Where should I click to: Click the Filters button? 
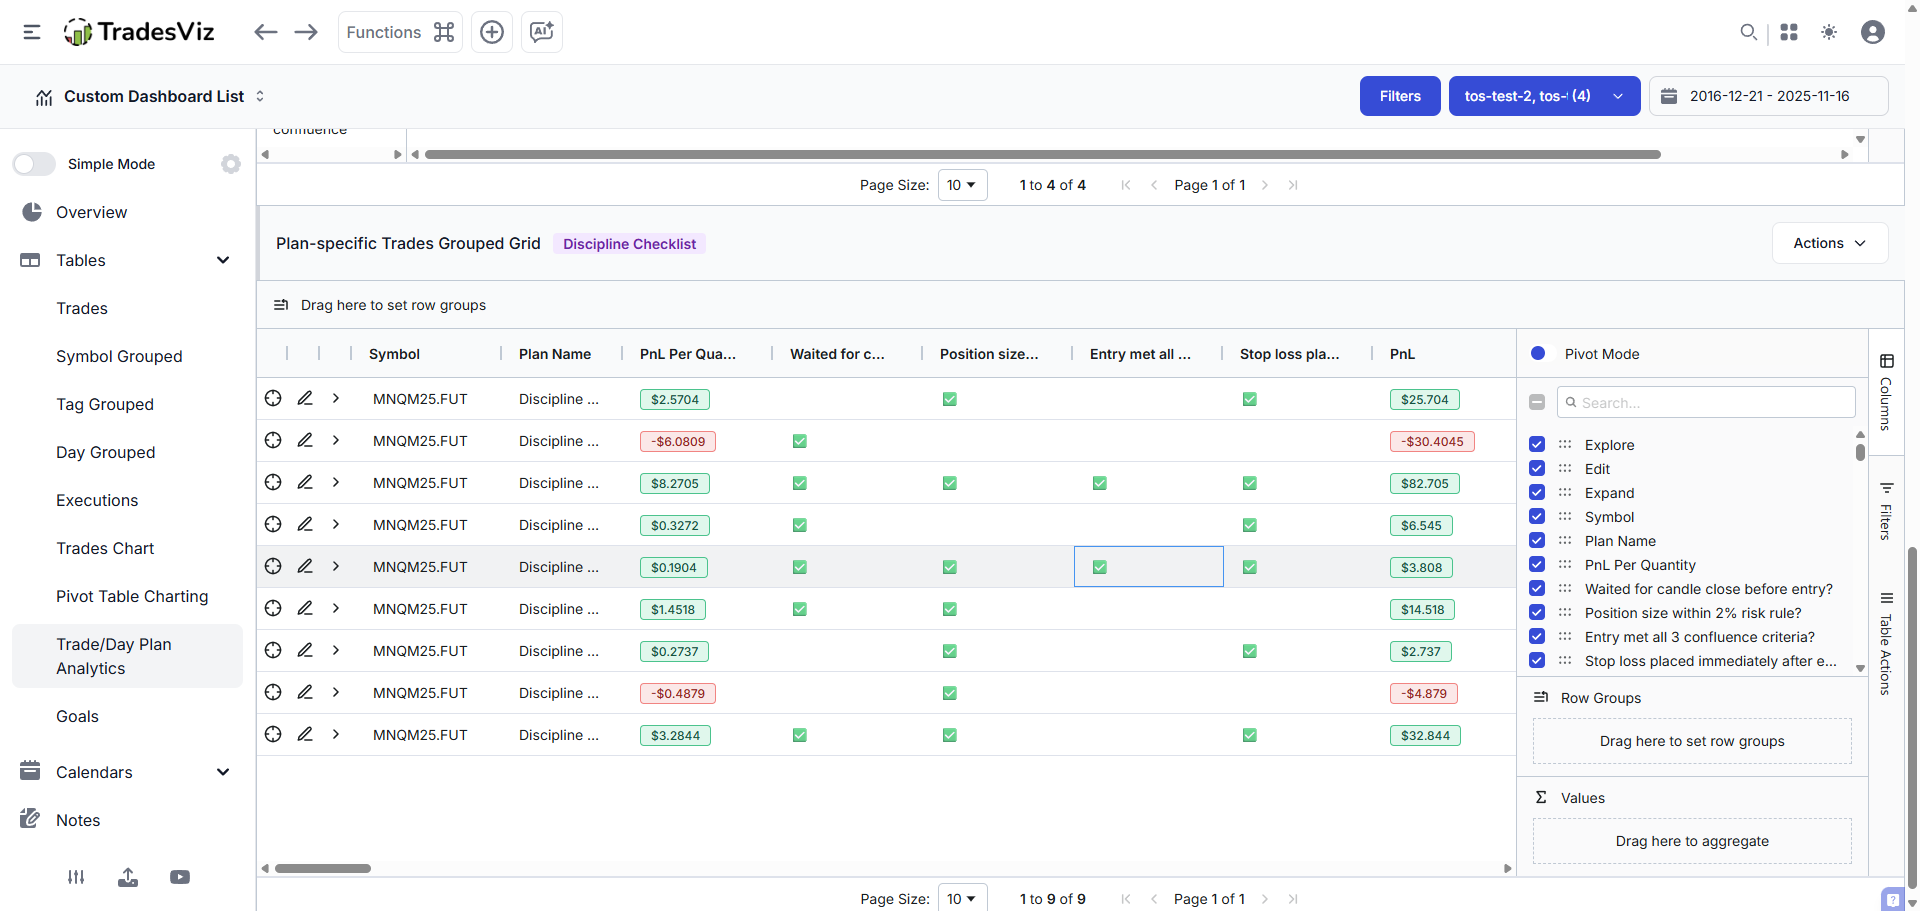pyautogui.click(x=1399, y=95)
